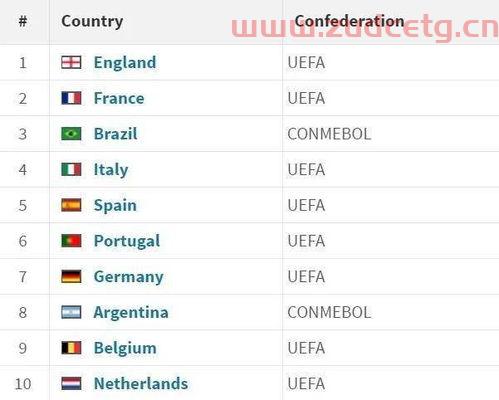Click the Spain flag icon
The height and width of the screenshot is (400, 499).
(x=71, y=205)
